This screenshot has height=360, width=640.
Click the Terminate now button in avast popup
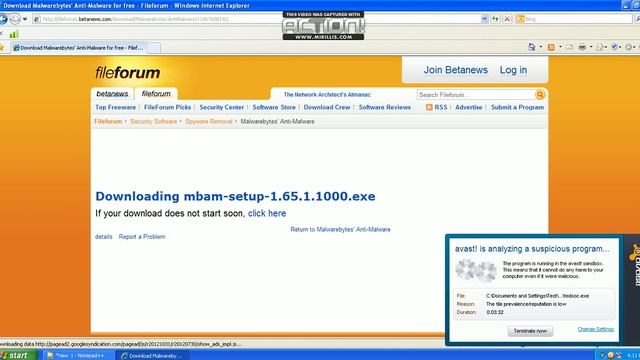(530, 331)
